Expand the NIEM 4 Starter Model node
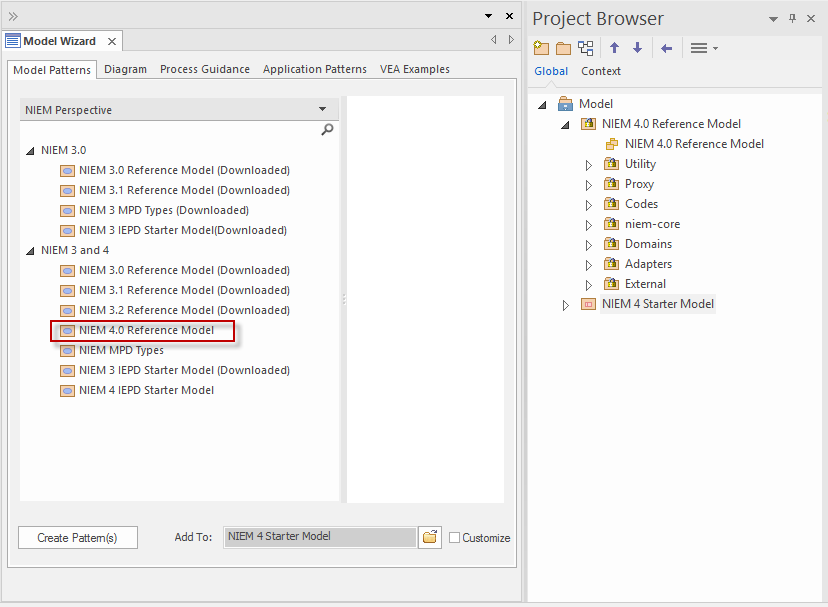 click(x=565, y=305)
